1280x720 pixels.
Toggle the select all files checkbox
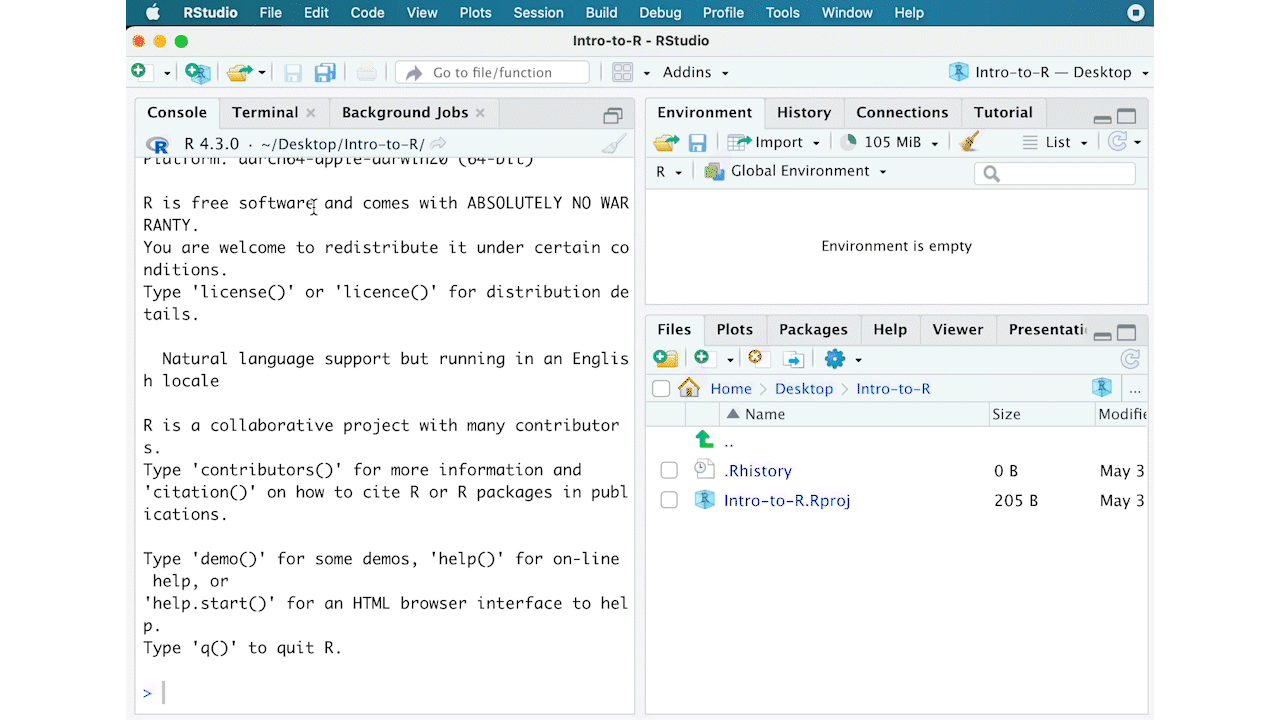(661, 389)
